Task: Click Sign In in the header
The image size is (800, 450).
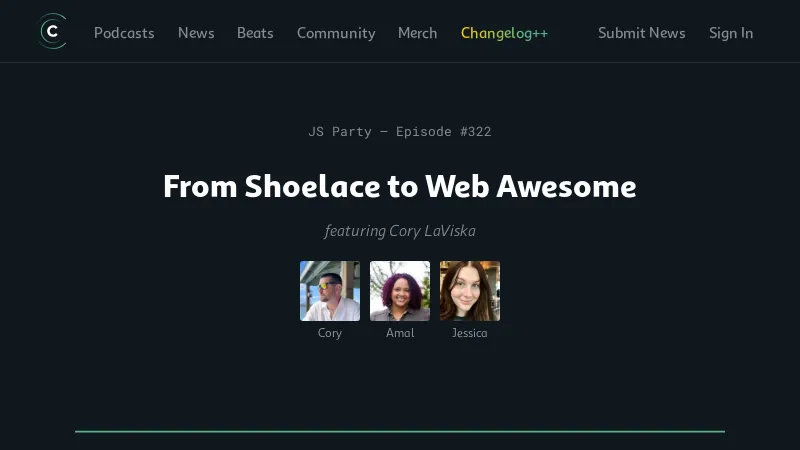Action: click(x=731, y=33)
